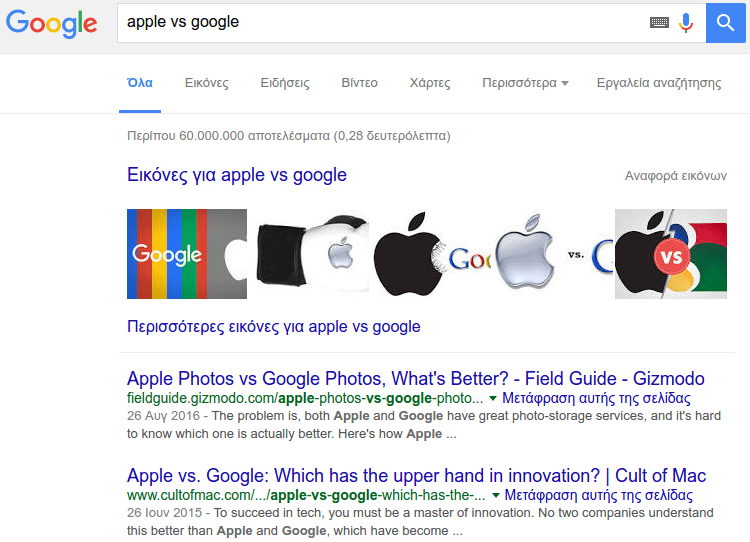
Task: Open the green arrow beside the cultofmac URL
Action: pyautogui.click(x=496, y=495)
